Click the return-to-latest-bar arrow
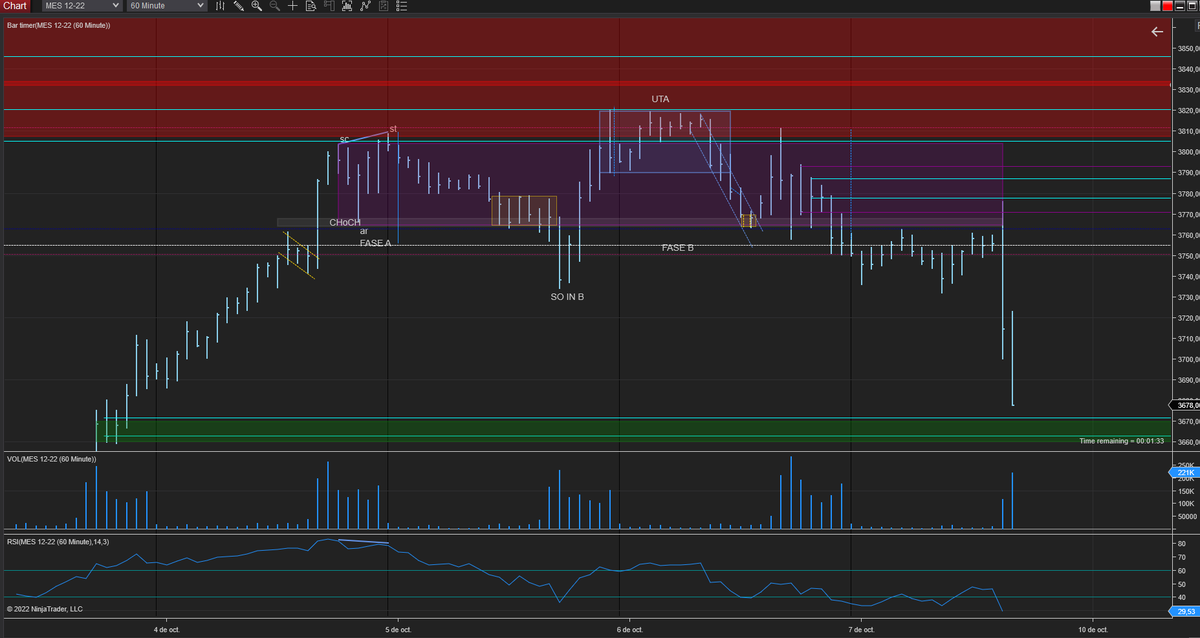Image resolution: width=1200 pixels, height=638 pixels. pyautogui.click(x=1157, y=32)
